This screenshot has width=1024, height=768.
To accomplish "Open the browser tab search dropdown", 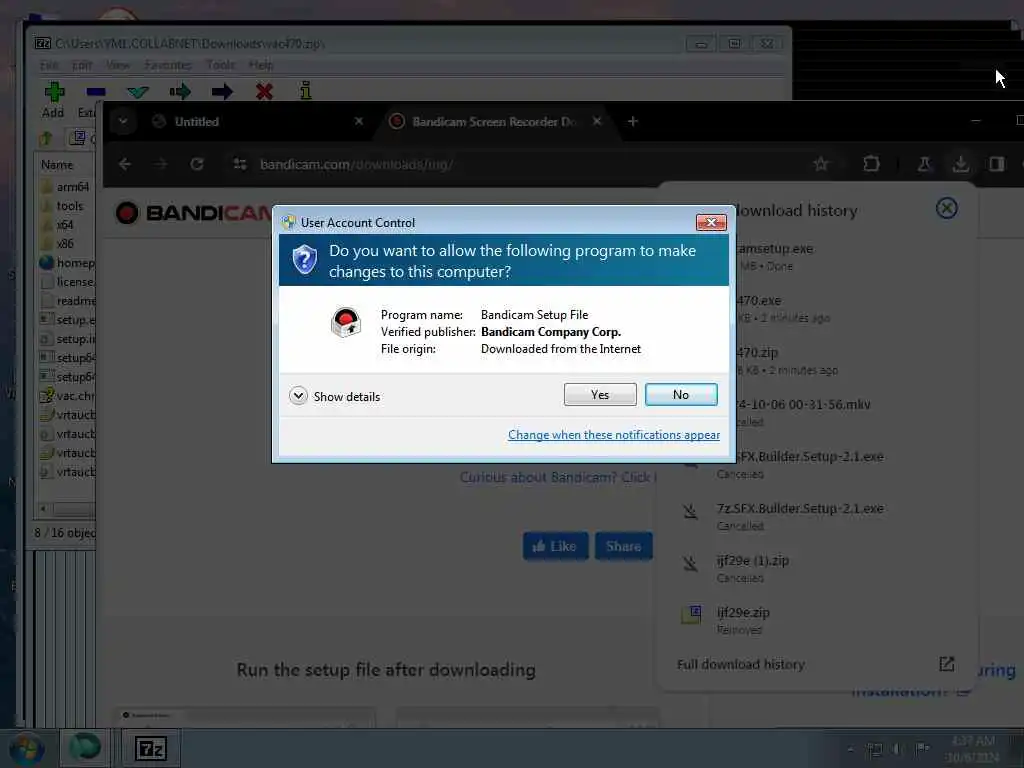I will [123, 121].
